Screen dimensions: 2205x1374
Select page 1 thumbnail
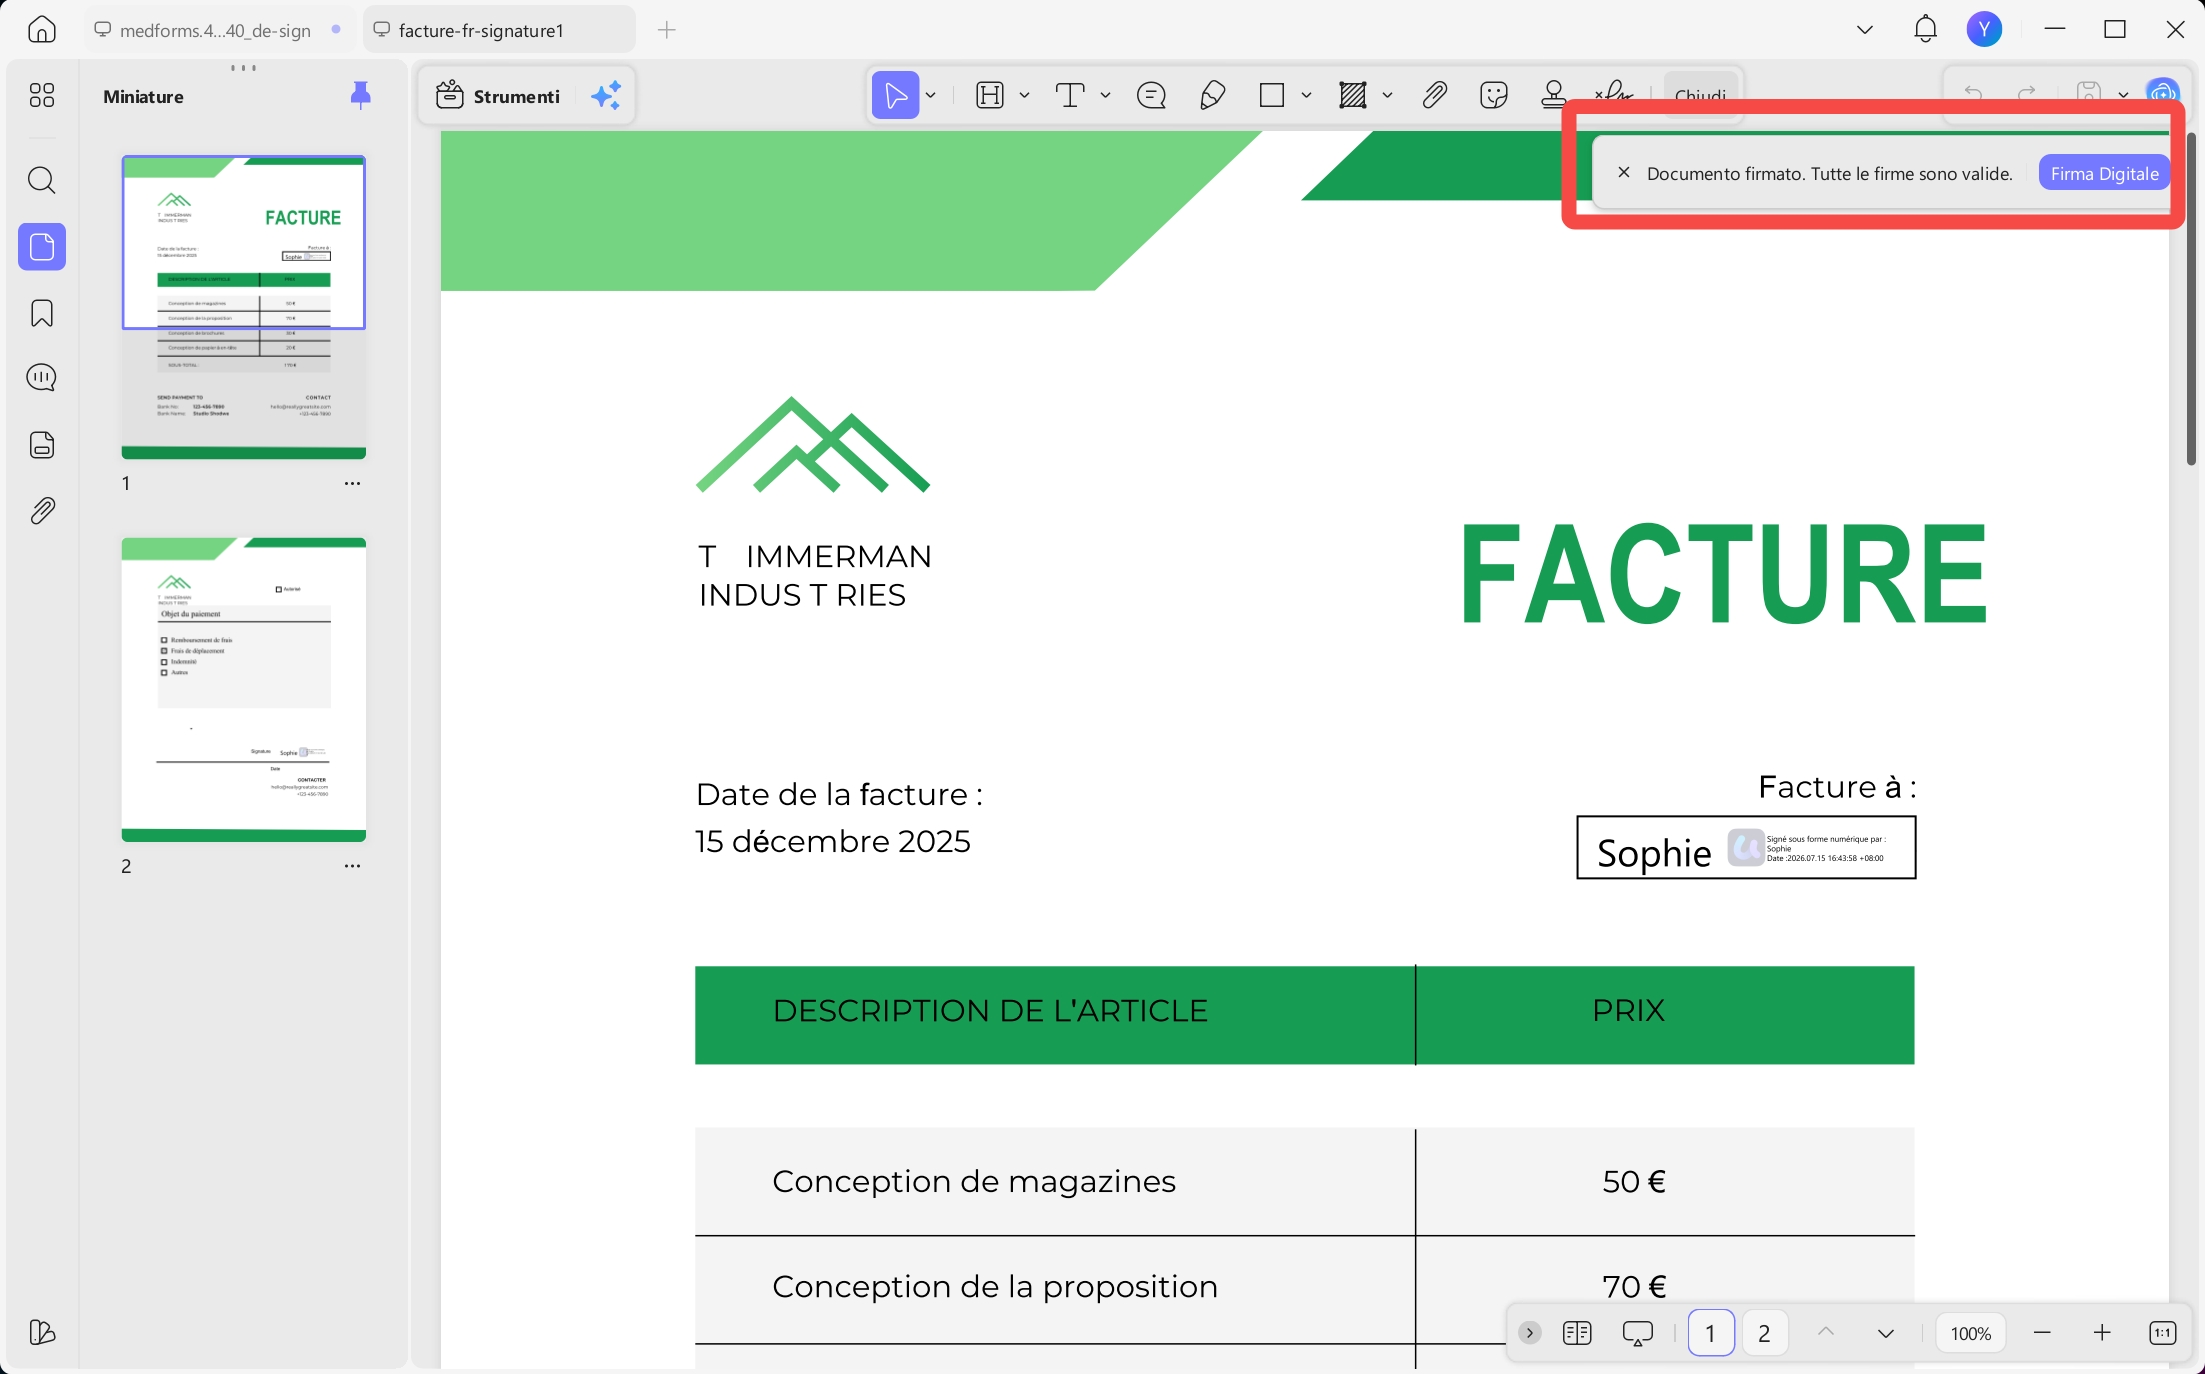pos(243,307)
